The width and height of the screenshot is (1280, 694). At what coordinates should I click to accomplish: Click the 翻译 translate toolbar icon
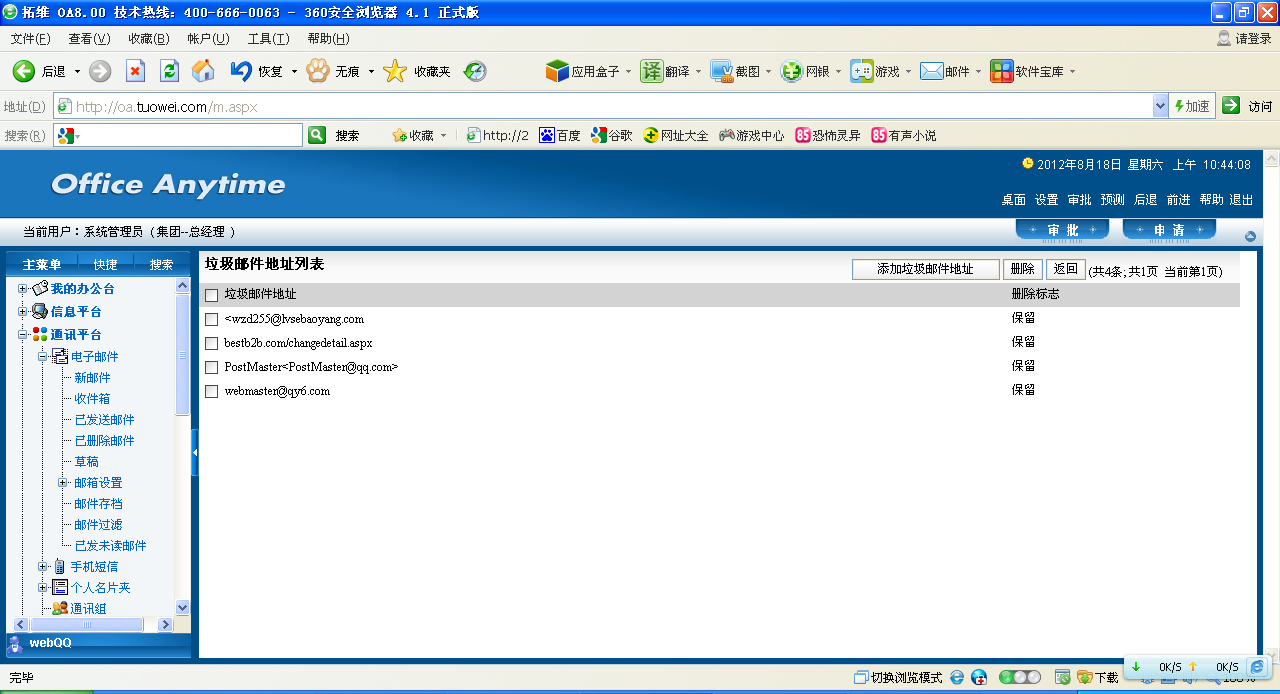click(x=652, y=71)
